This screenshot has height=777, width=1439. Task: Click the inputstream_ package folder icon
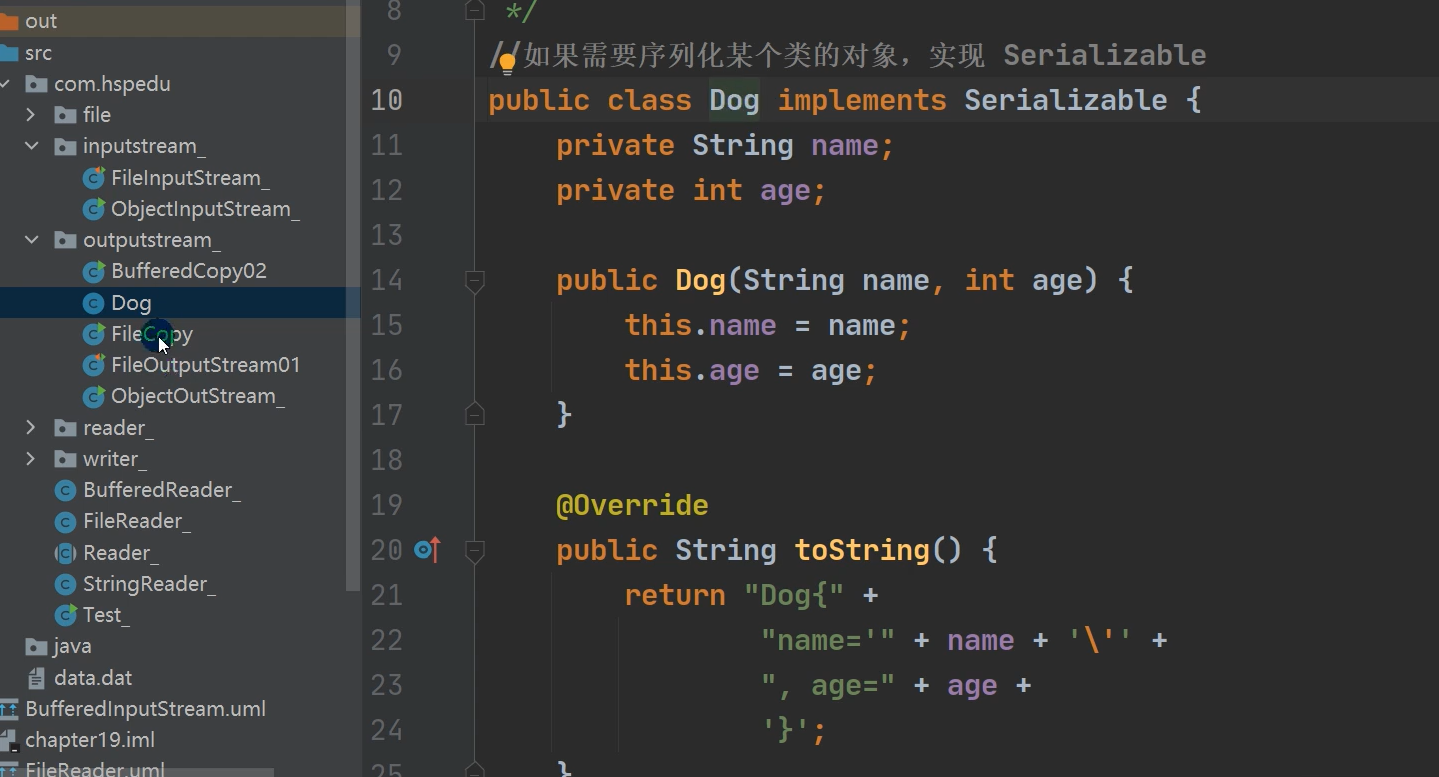(65, 147)
